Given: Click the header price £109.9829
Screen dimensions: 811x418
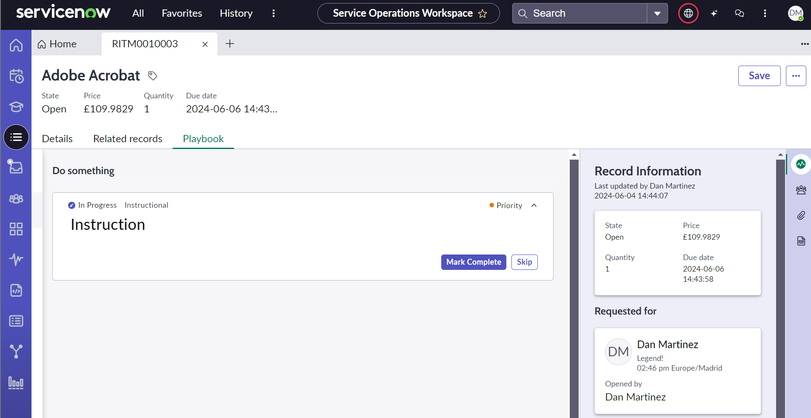Looking at the screenshot, I should pos(109,109).
